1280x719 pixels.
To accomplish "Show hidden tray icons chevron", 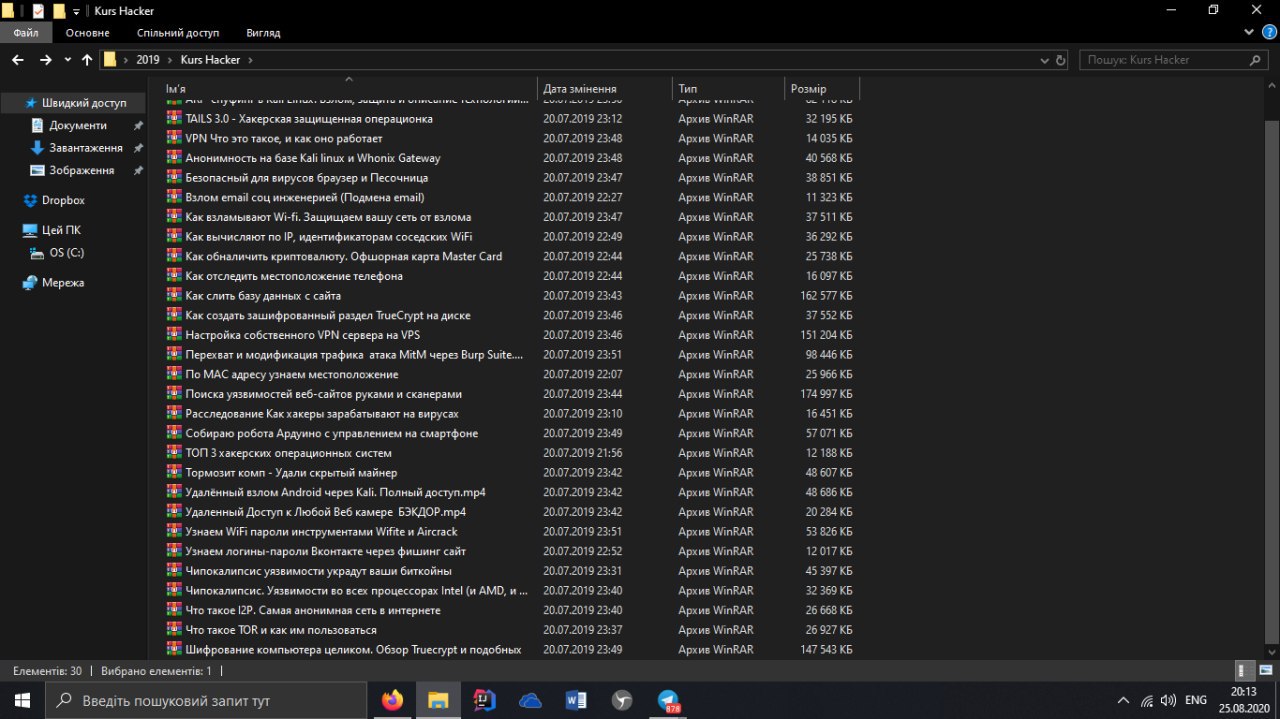I will pyautogui.click(x=1122, y=700).
